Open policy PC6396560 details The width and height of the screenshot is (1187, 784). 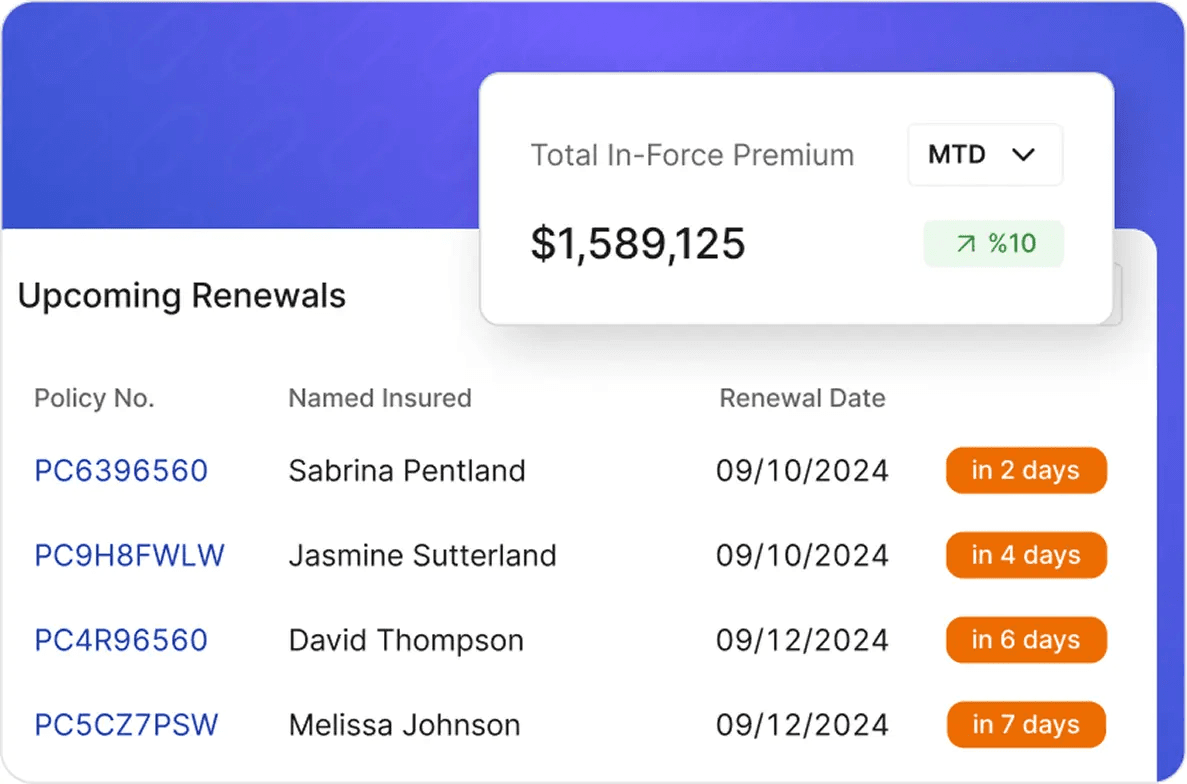point(120,470)
